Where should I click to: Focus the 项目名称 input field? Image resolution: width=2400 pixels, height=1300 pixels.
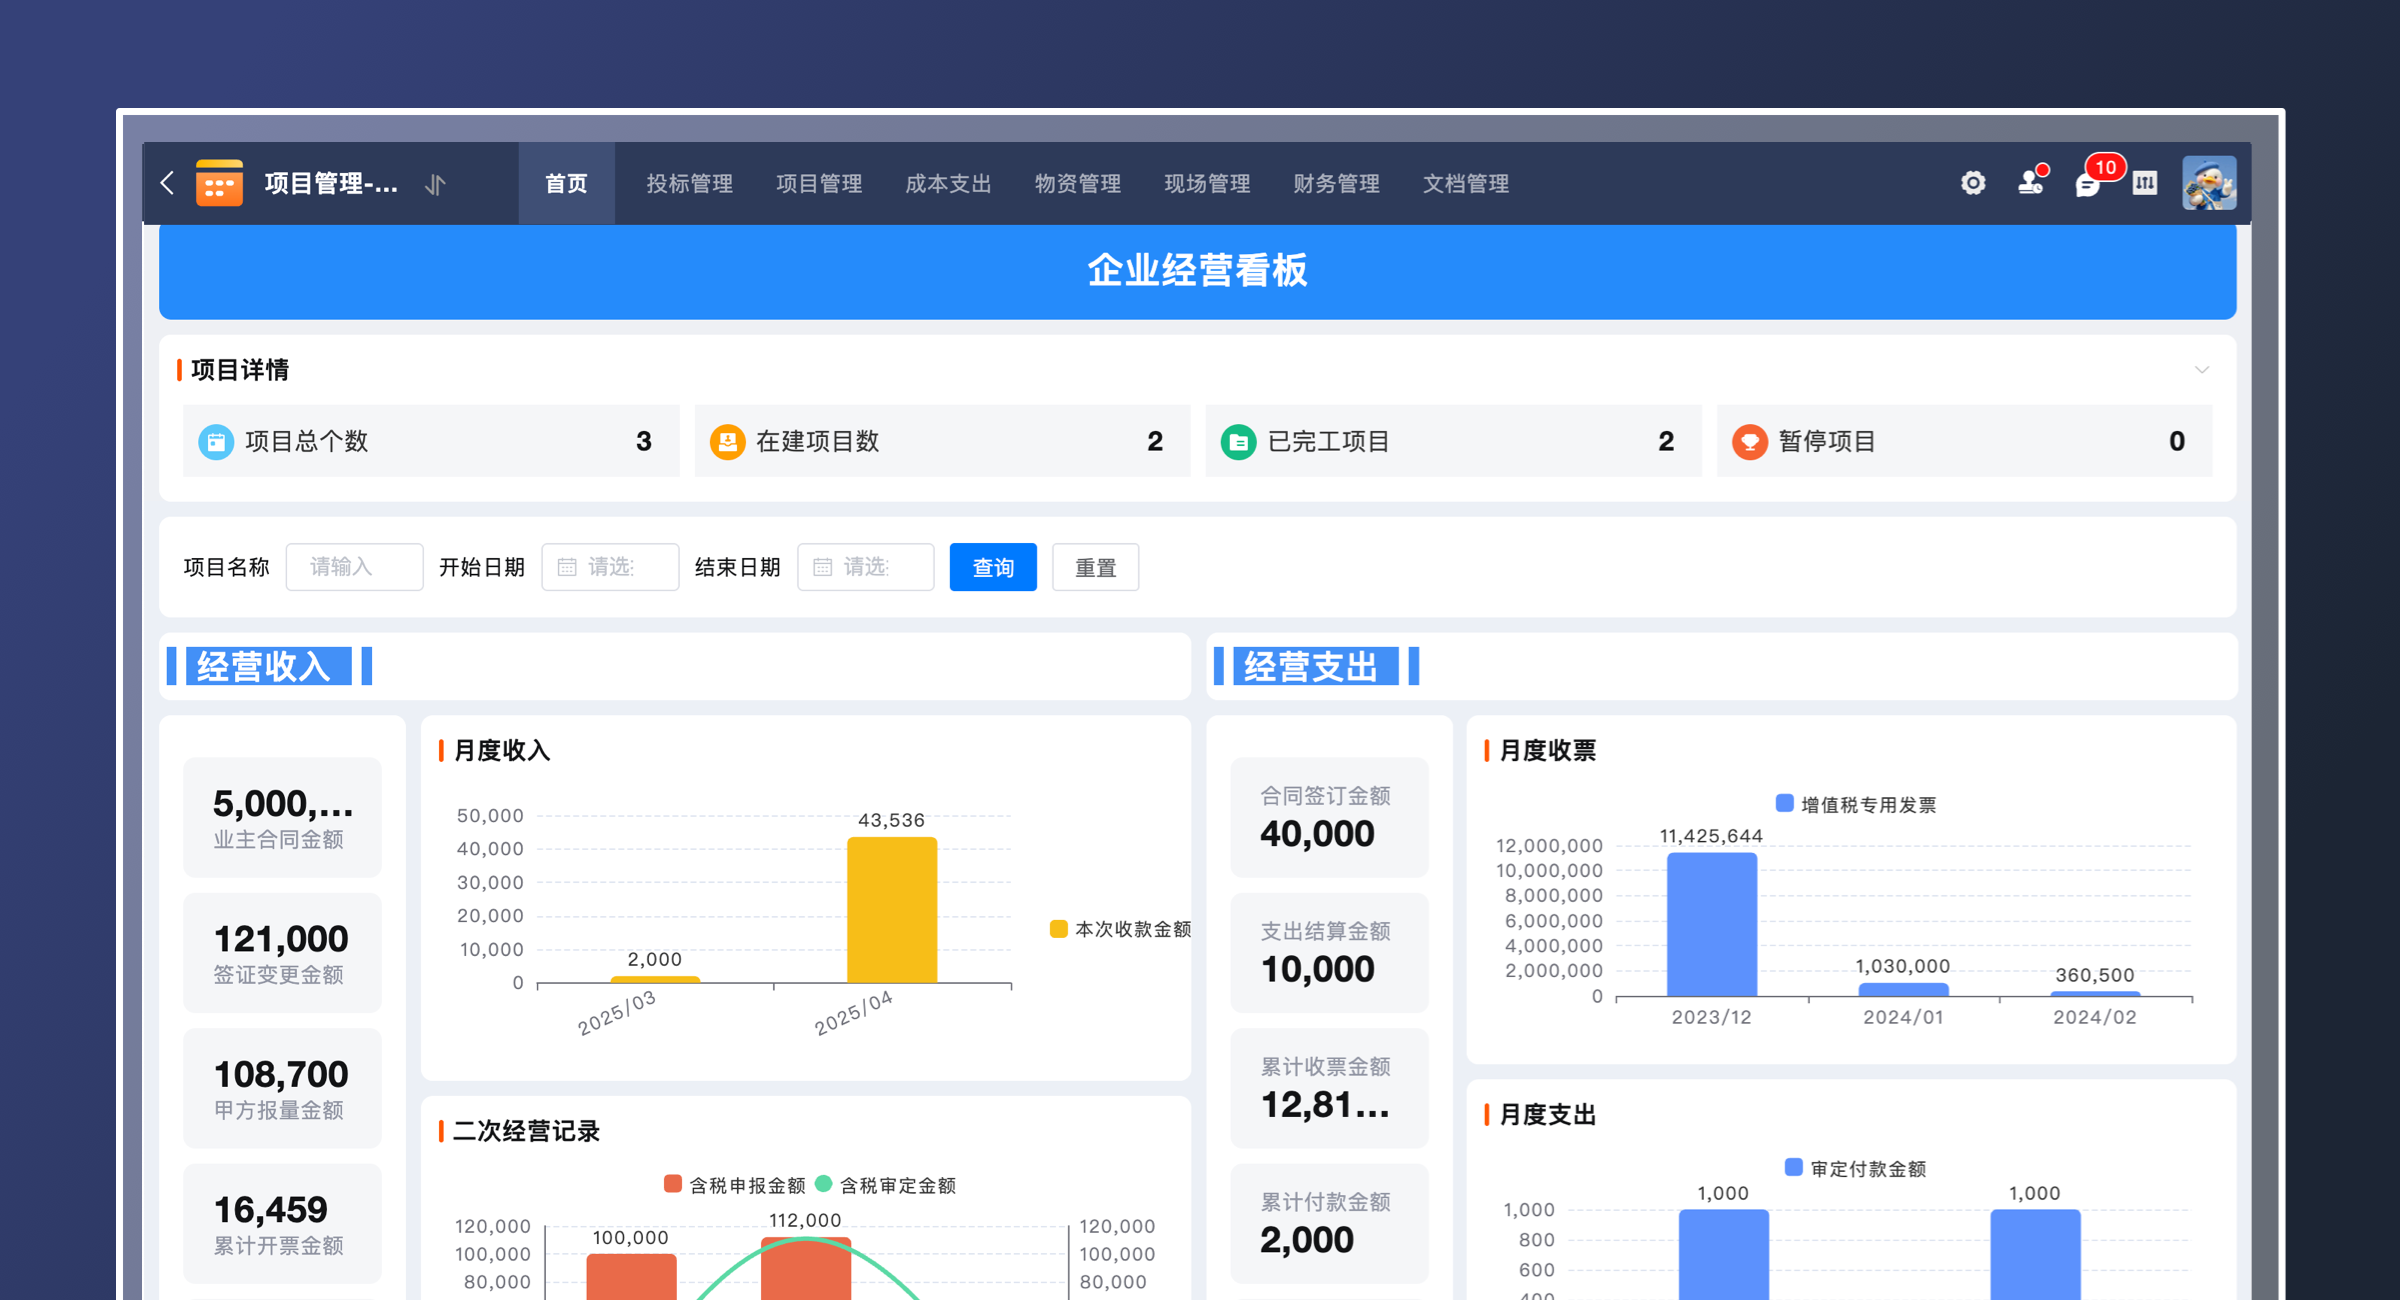tap(354, 567)
